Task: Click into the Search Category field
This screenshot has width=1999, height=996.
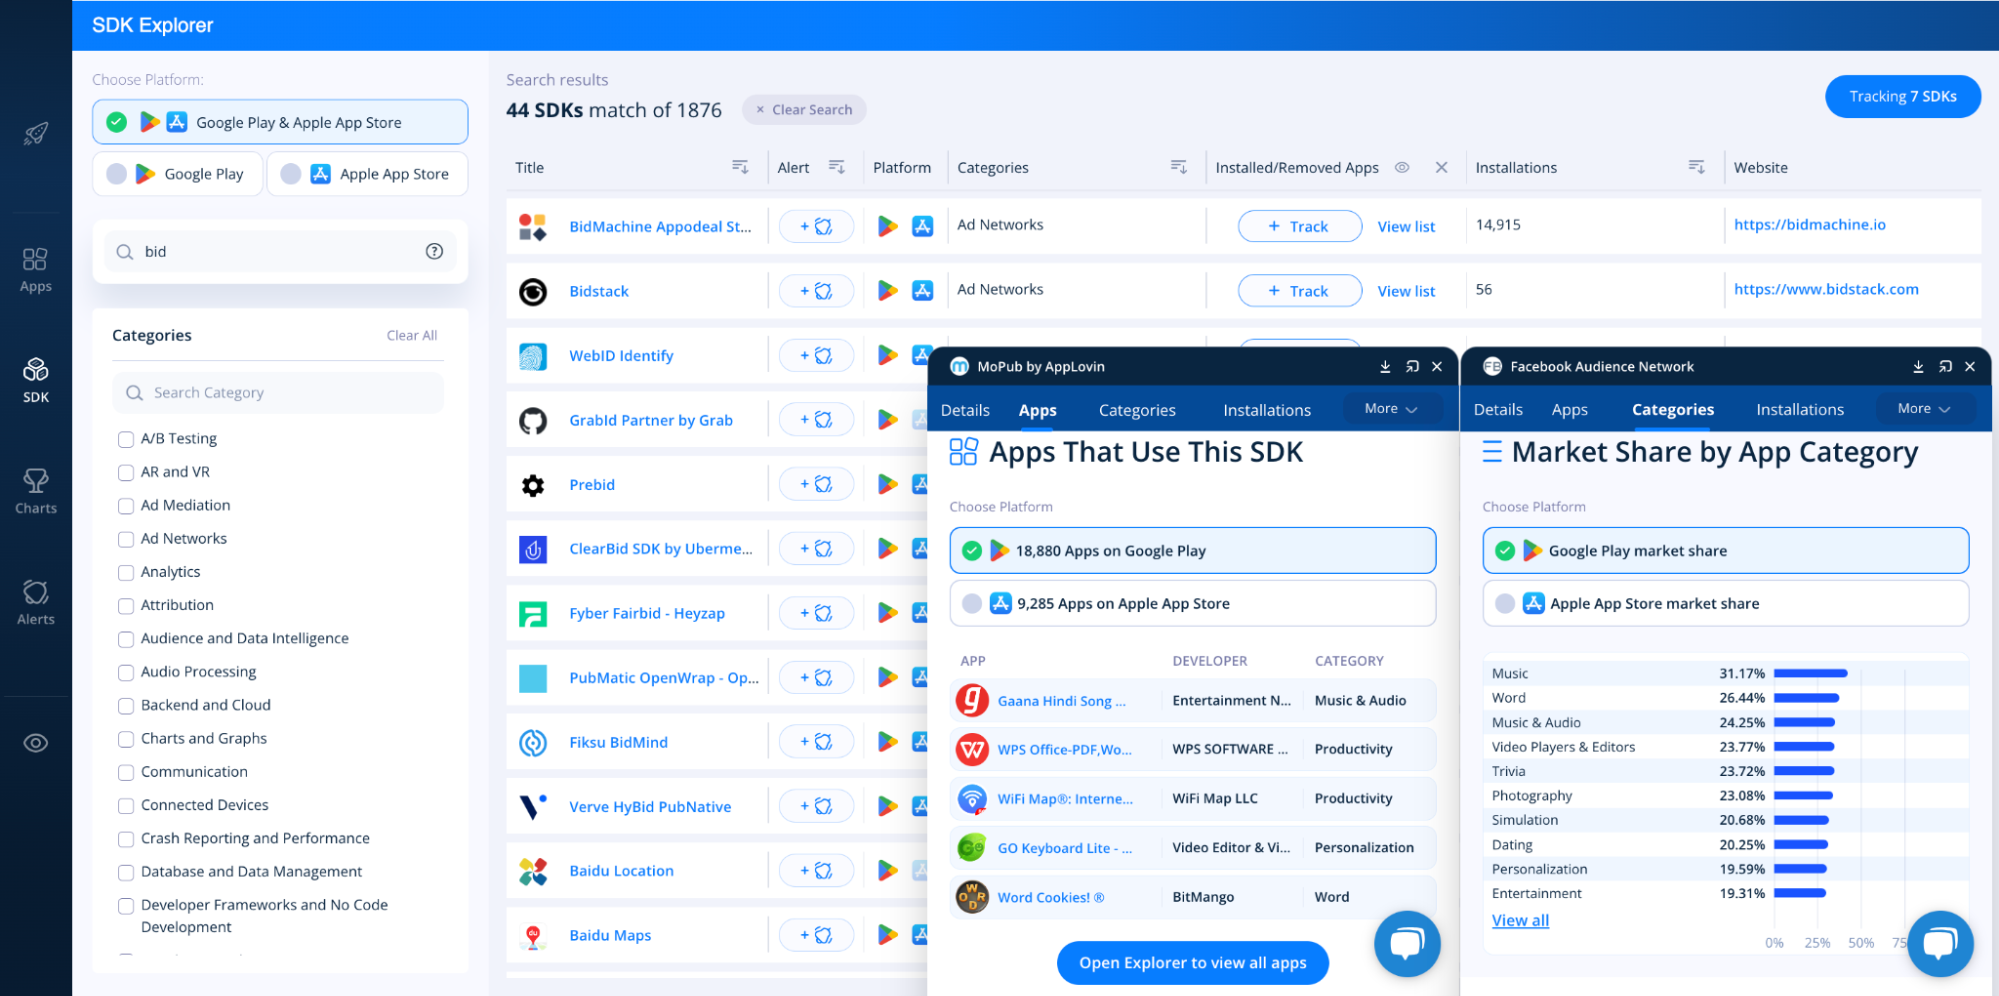Action: 278,393
